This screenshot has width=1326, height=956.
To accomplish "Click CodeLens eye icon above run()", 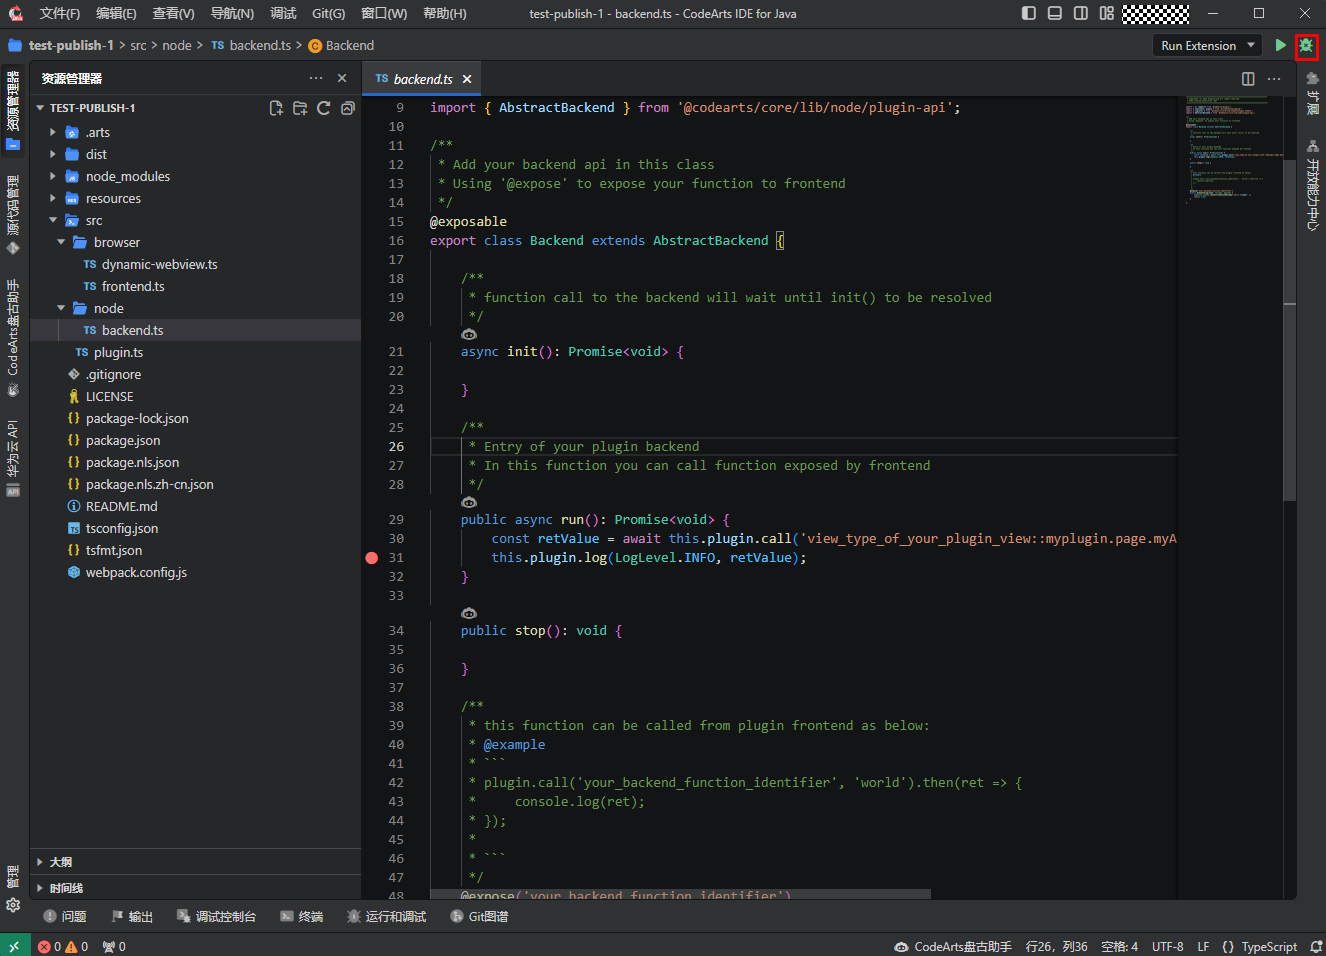I will click(469, 502).
